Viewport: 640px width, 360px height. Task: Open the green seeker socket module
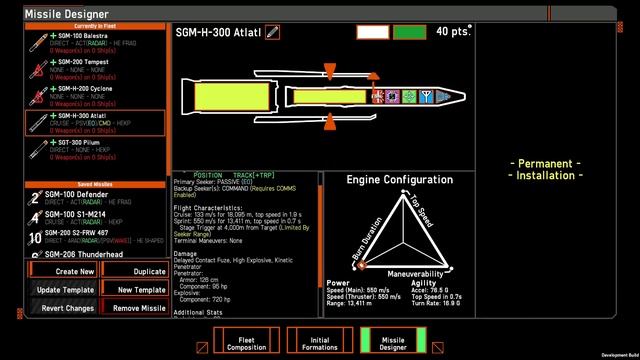coord(409,97)
